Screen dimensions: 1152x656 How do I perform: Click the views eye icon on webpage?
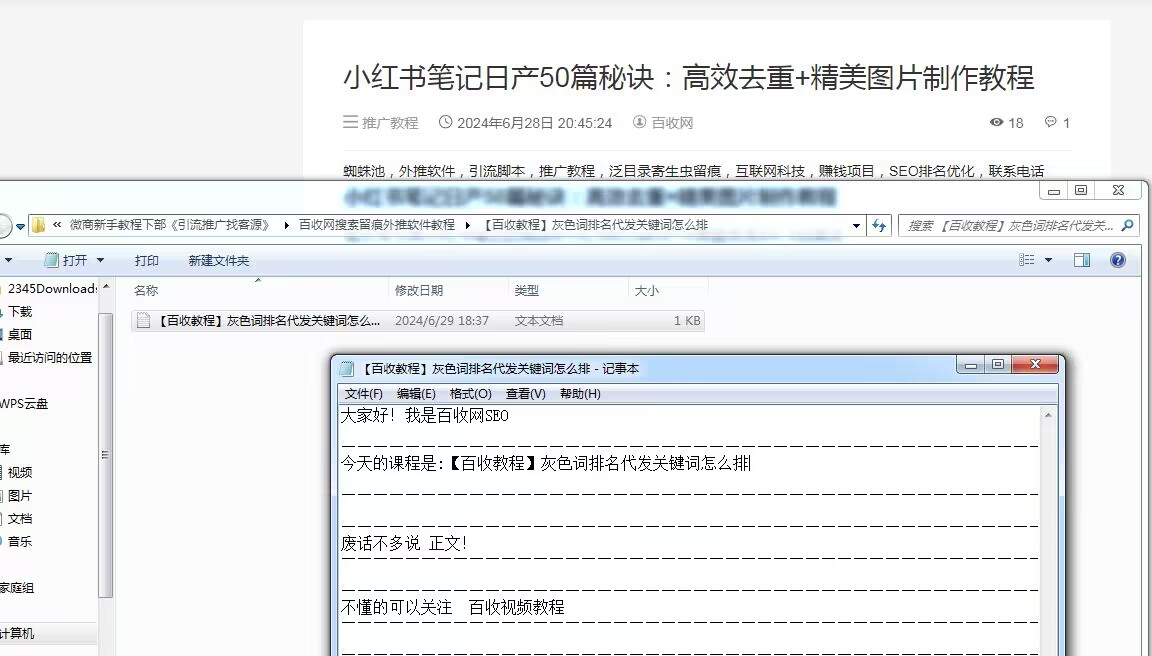pos(996,122)
